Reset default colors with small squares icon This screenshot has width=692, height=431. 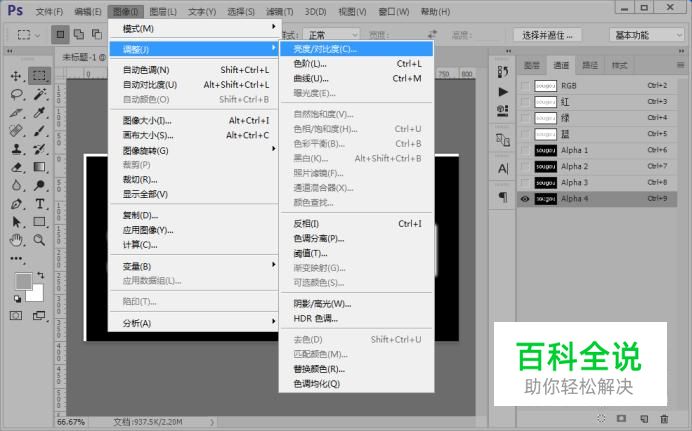click(x=18, y=299)
